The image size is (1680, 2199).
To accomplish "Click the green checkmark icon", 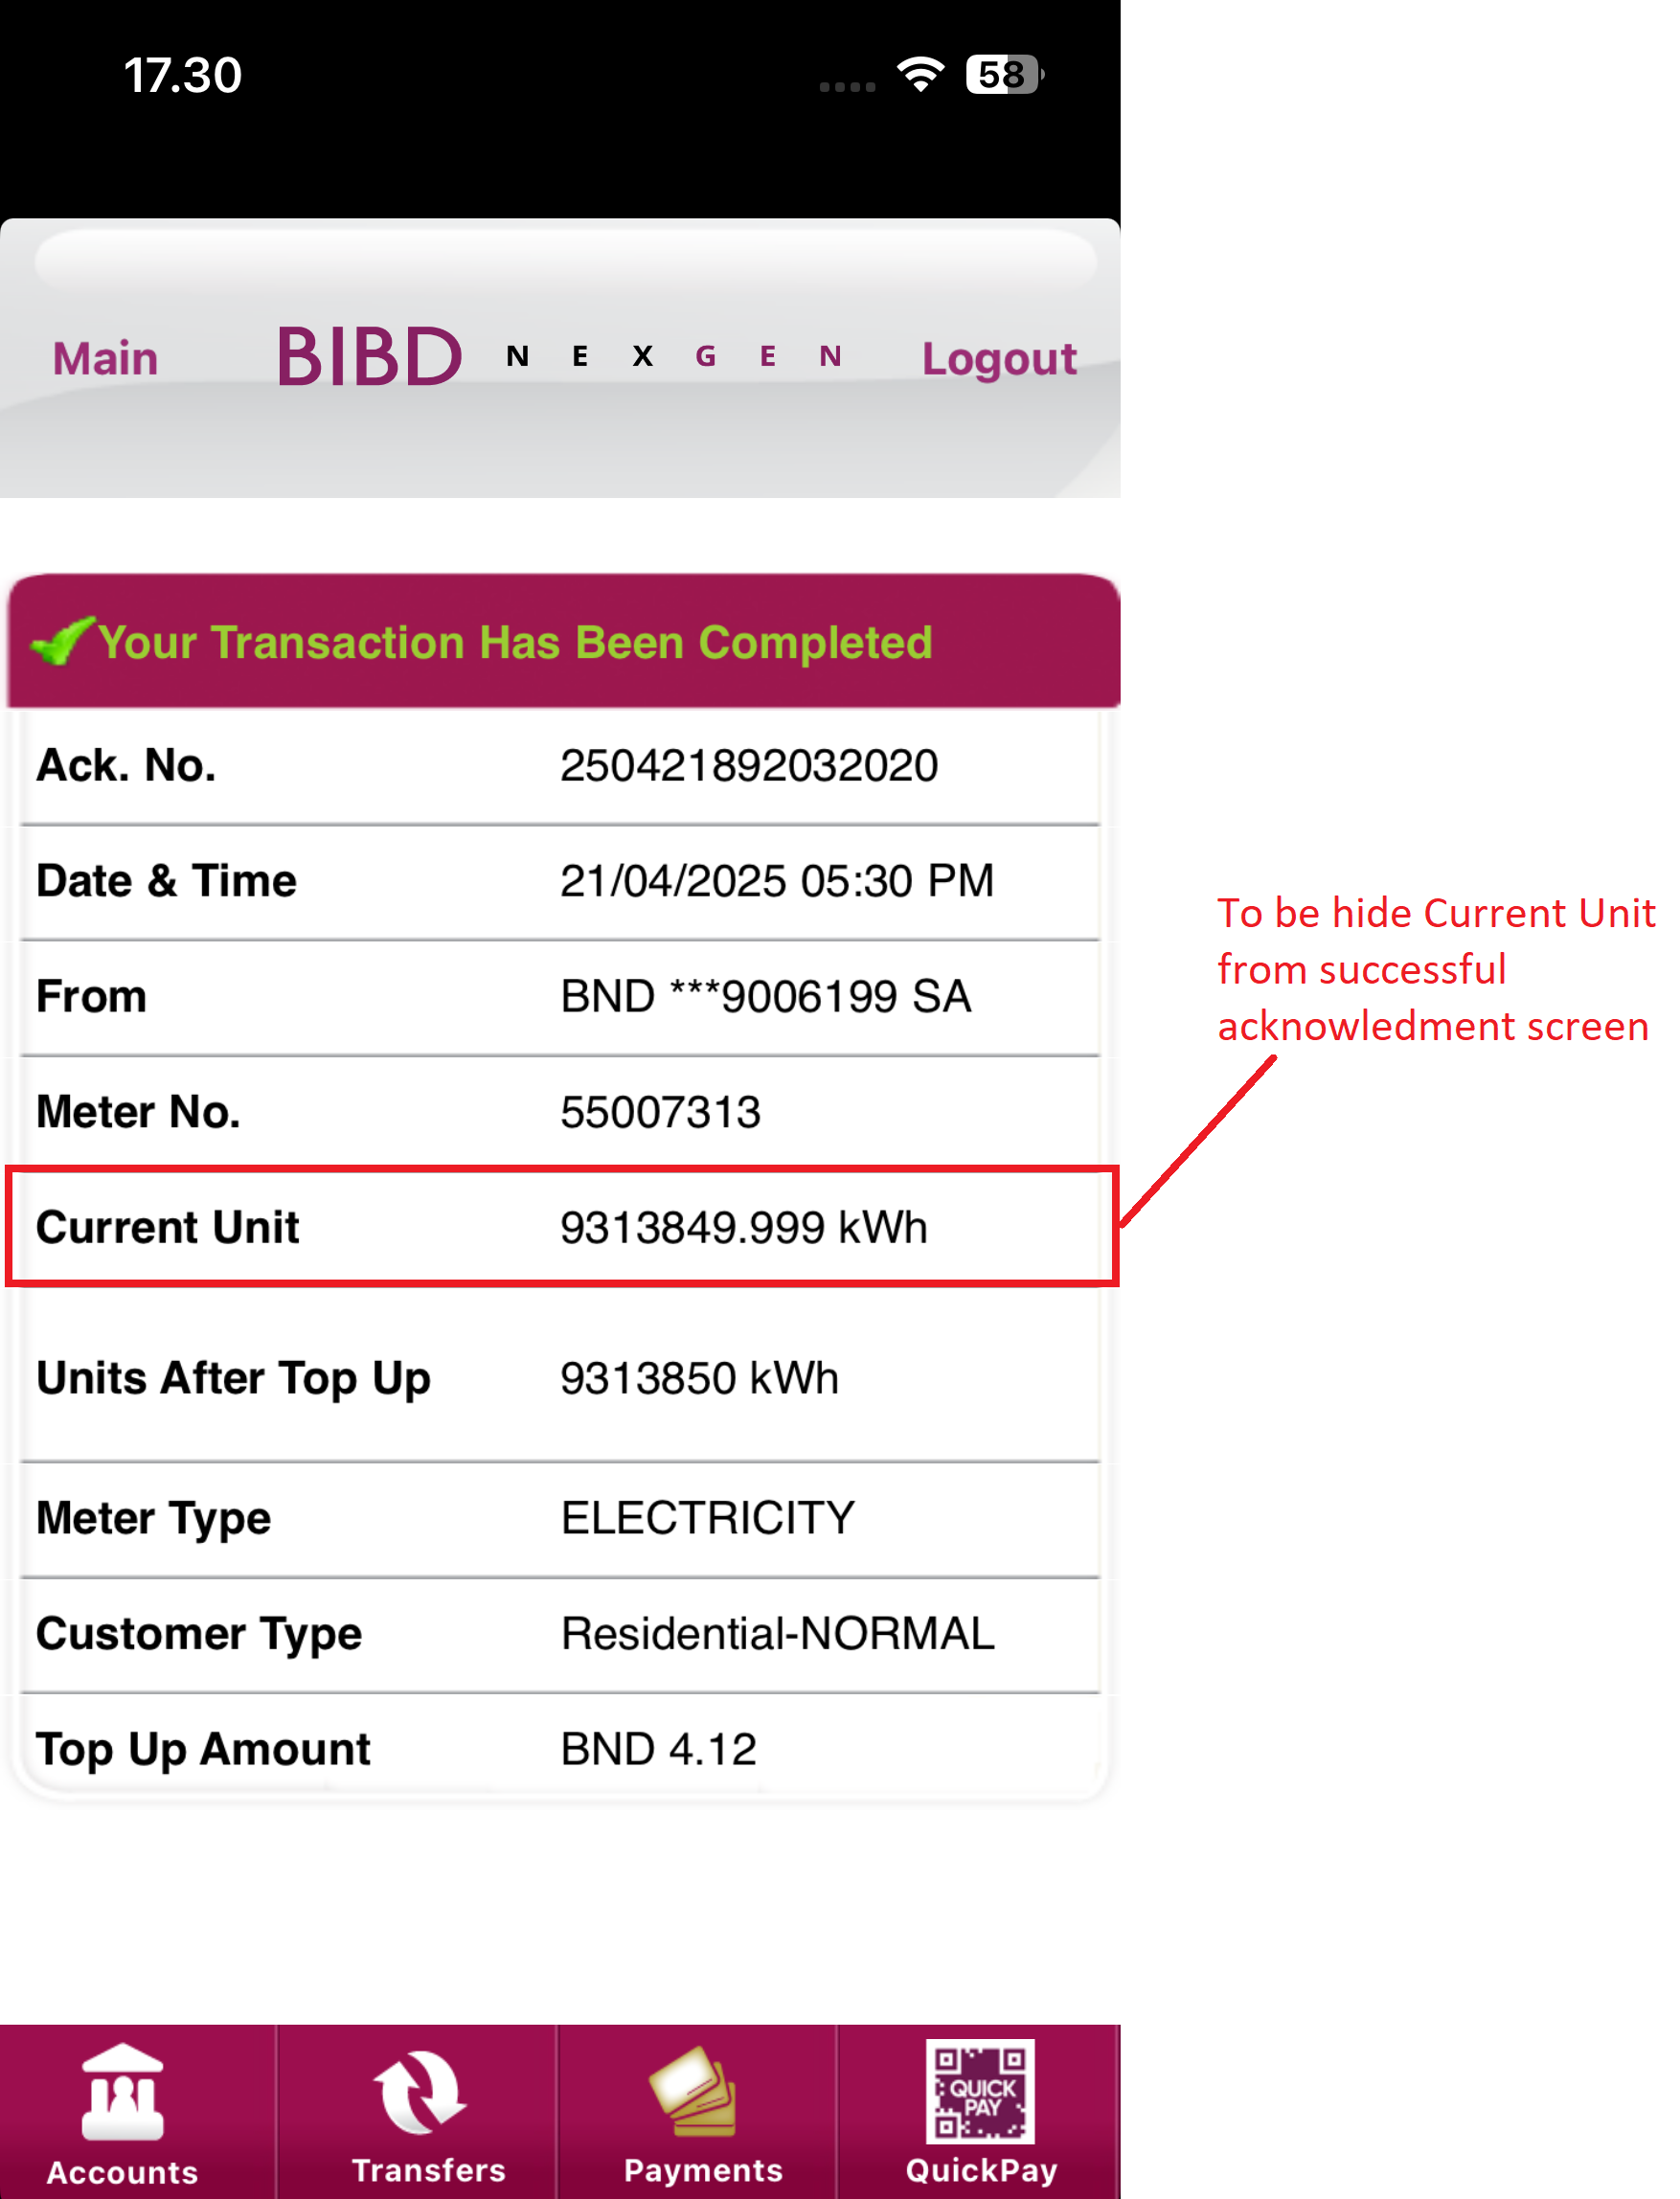I will click(x=62, y=640).
